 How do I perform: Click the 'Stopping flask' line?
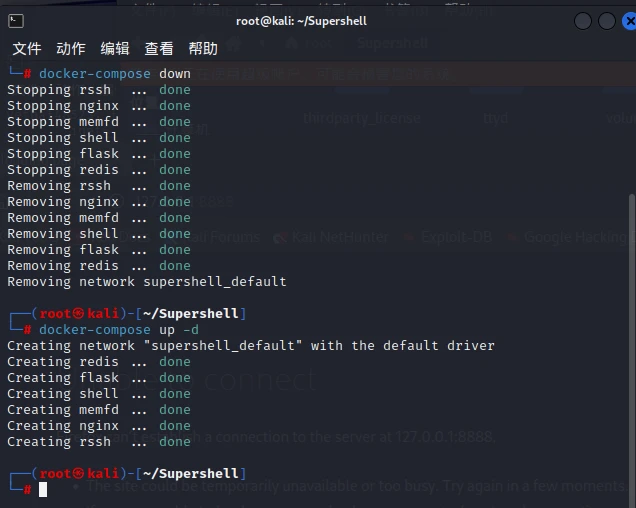pyautogui.click(x=99, y=154)
